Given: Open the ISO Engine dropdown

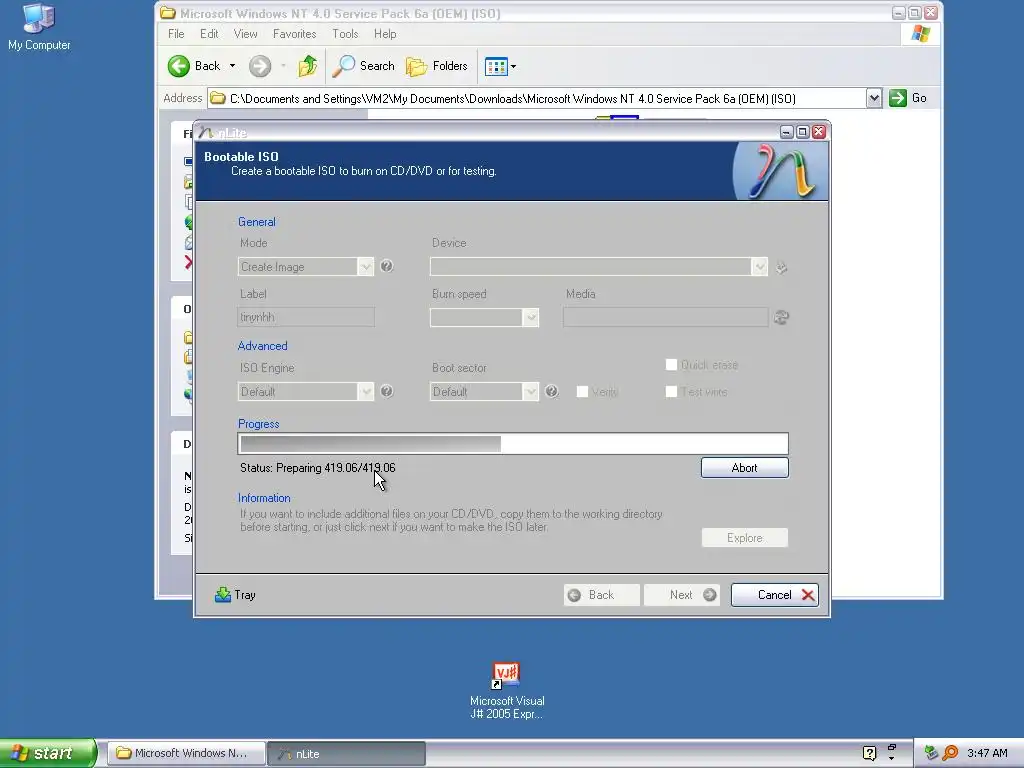Looking at the screenshot, I should [306, 392].
